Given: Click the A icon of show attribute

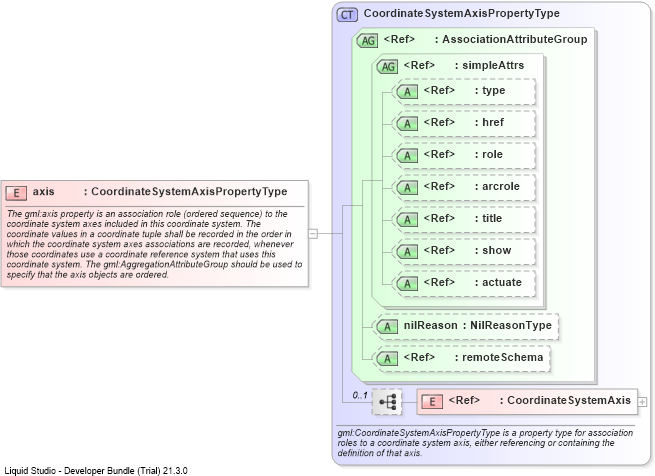Looking at the screenshot, I should point(407,252).
